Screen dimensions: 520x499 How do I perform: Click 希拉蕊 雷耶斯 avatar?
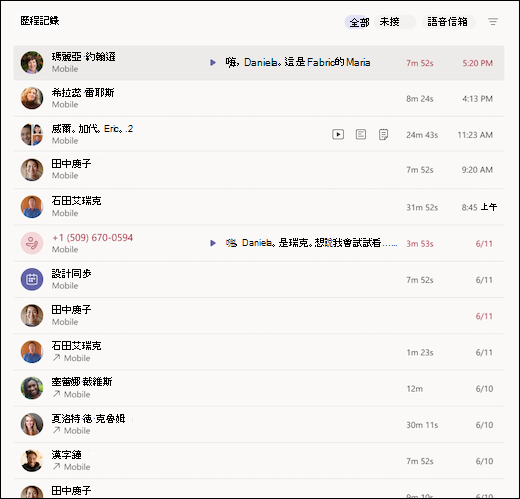click(x=32, y=98)
